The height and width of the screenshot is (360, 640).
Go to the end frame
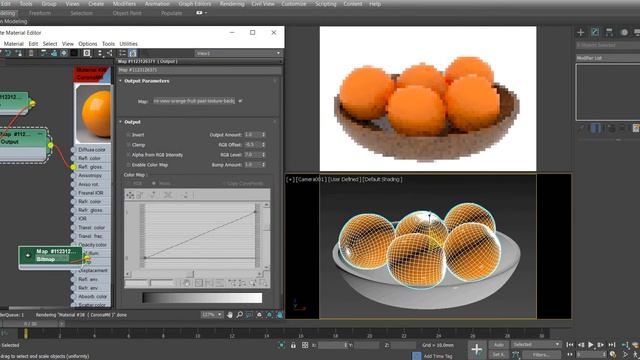(611, 345)
